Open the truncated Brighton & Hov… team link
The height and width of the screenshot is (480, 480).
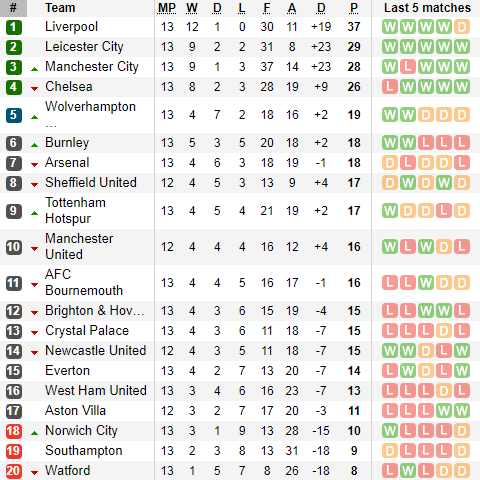95,311
